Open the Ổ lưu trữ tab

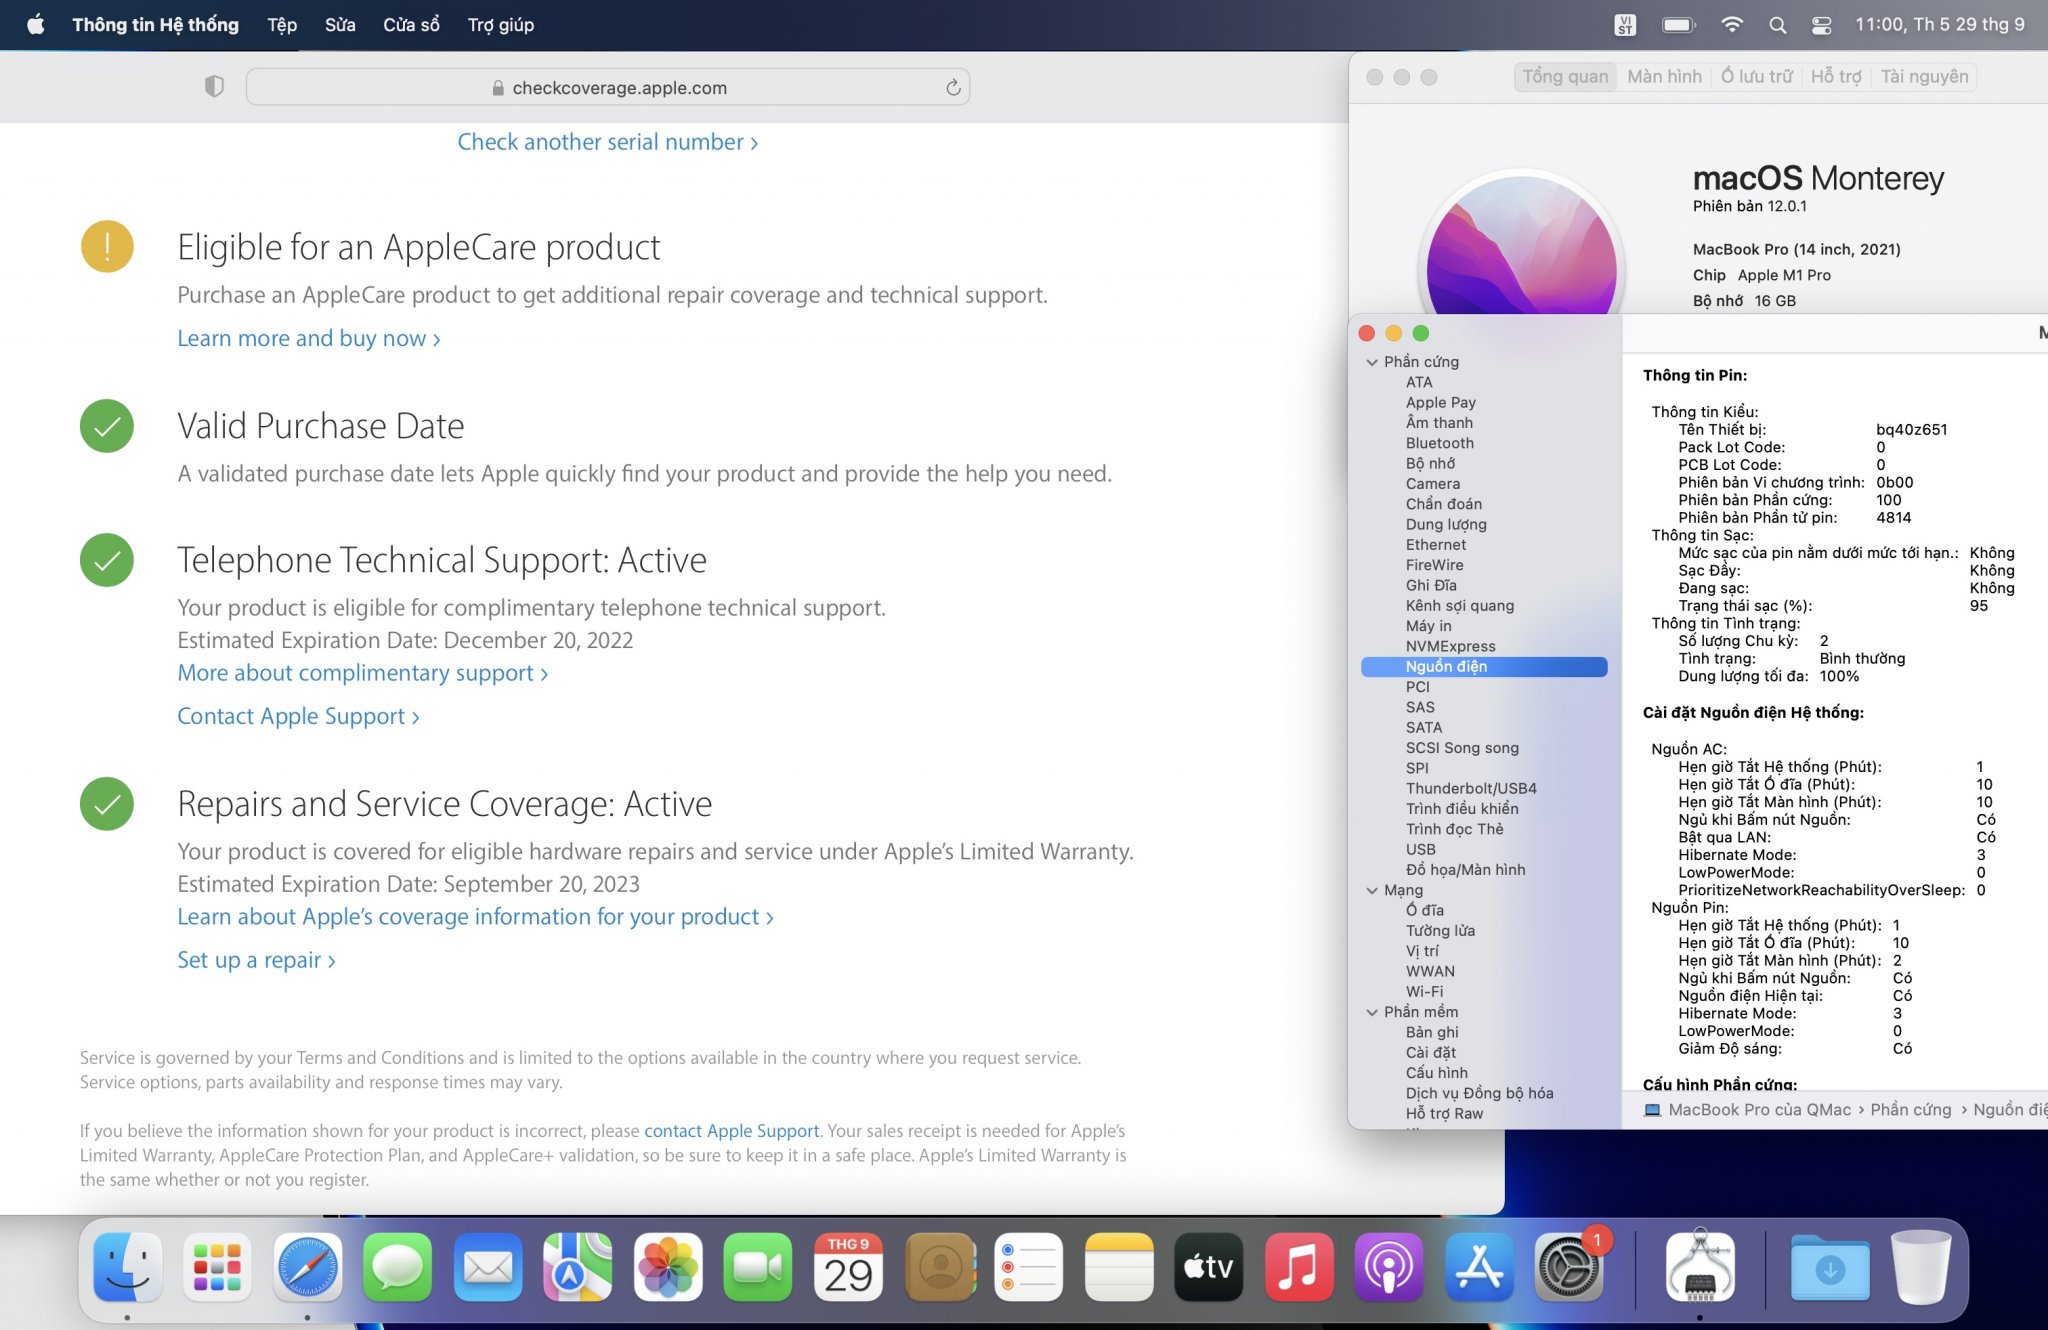coord(1756,77)
